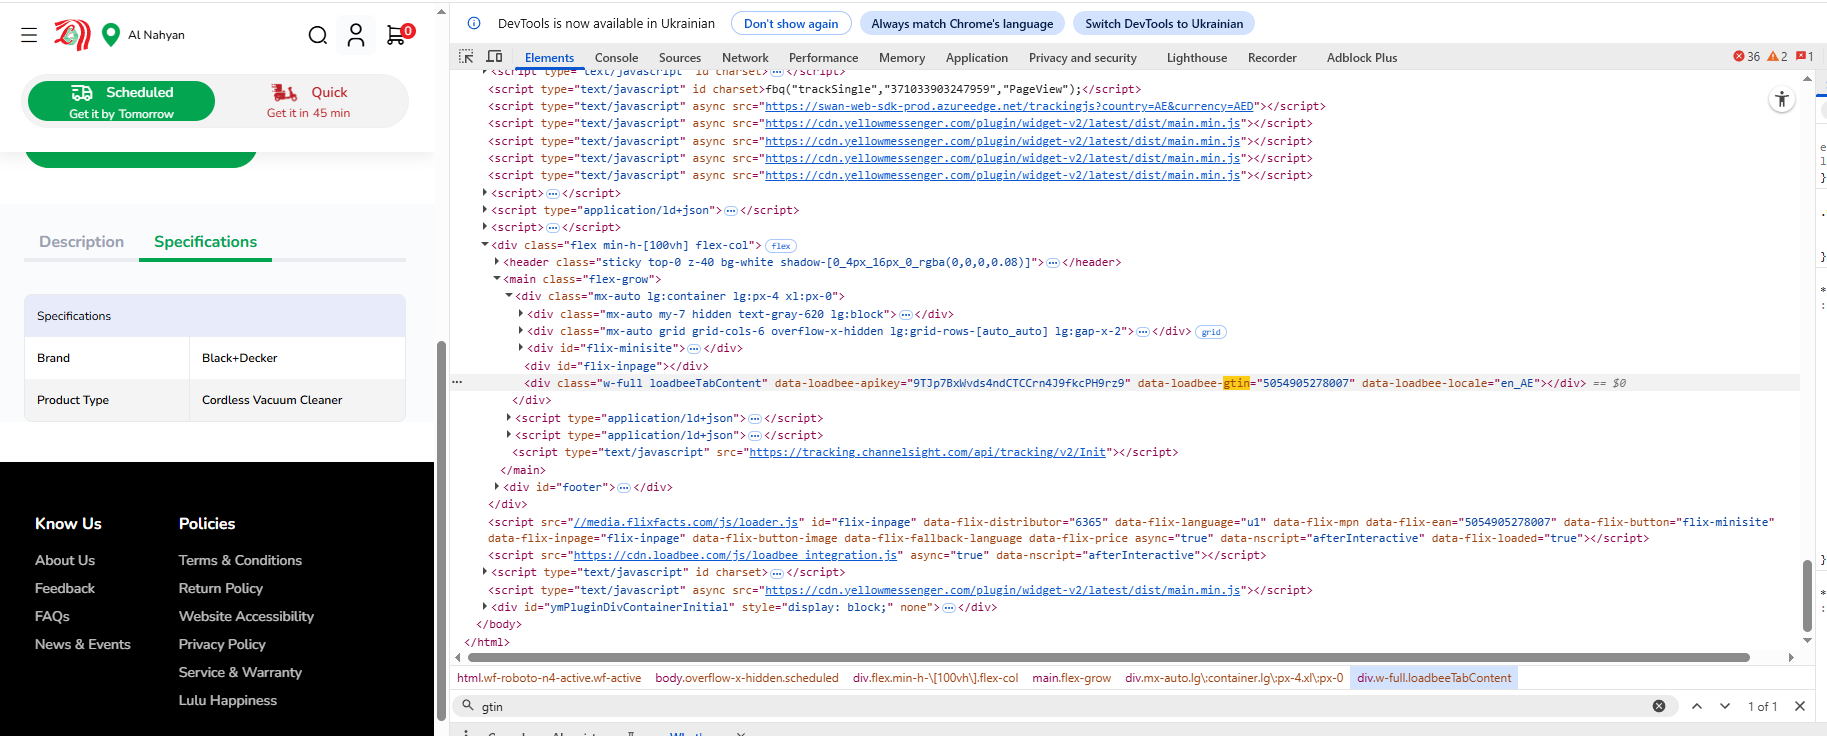Open the Adblock Plus tab
The height and width of the screenshot is (736, 1827).
1362,58
